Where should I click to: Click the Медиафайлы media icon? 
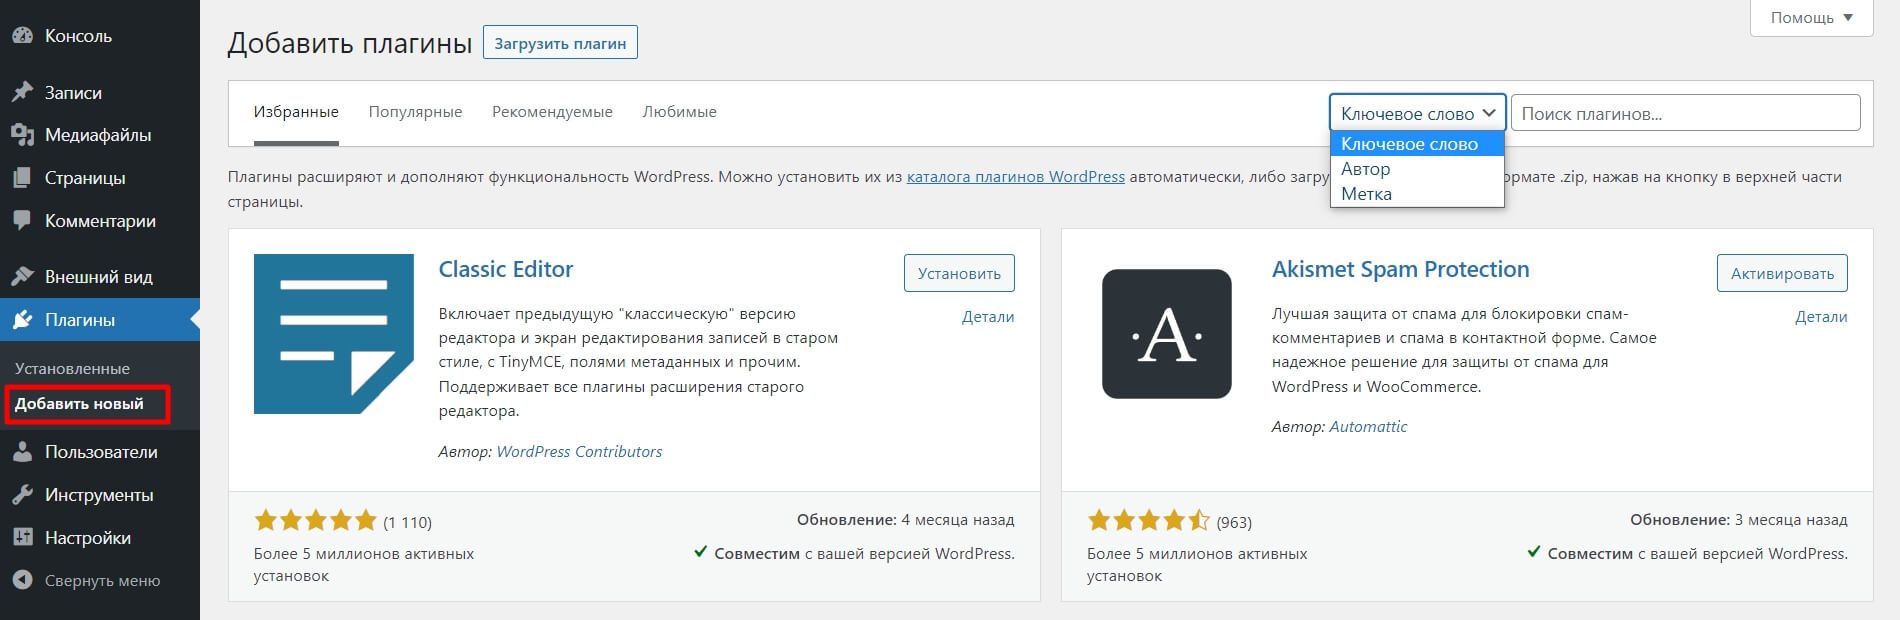22,135
